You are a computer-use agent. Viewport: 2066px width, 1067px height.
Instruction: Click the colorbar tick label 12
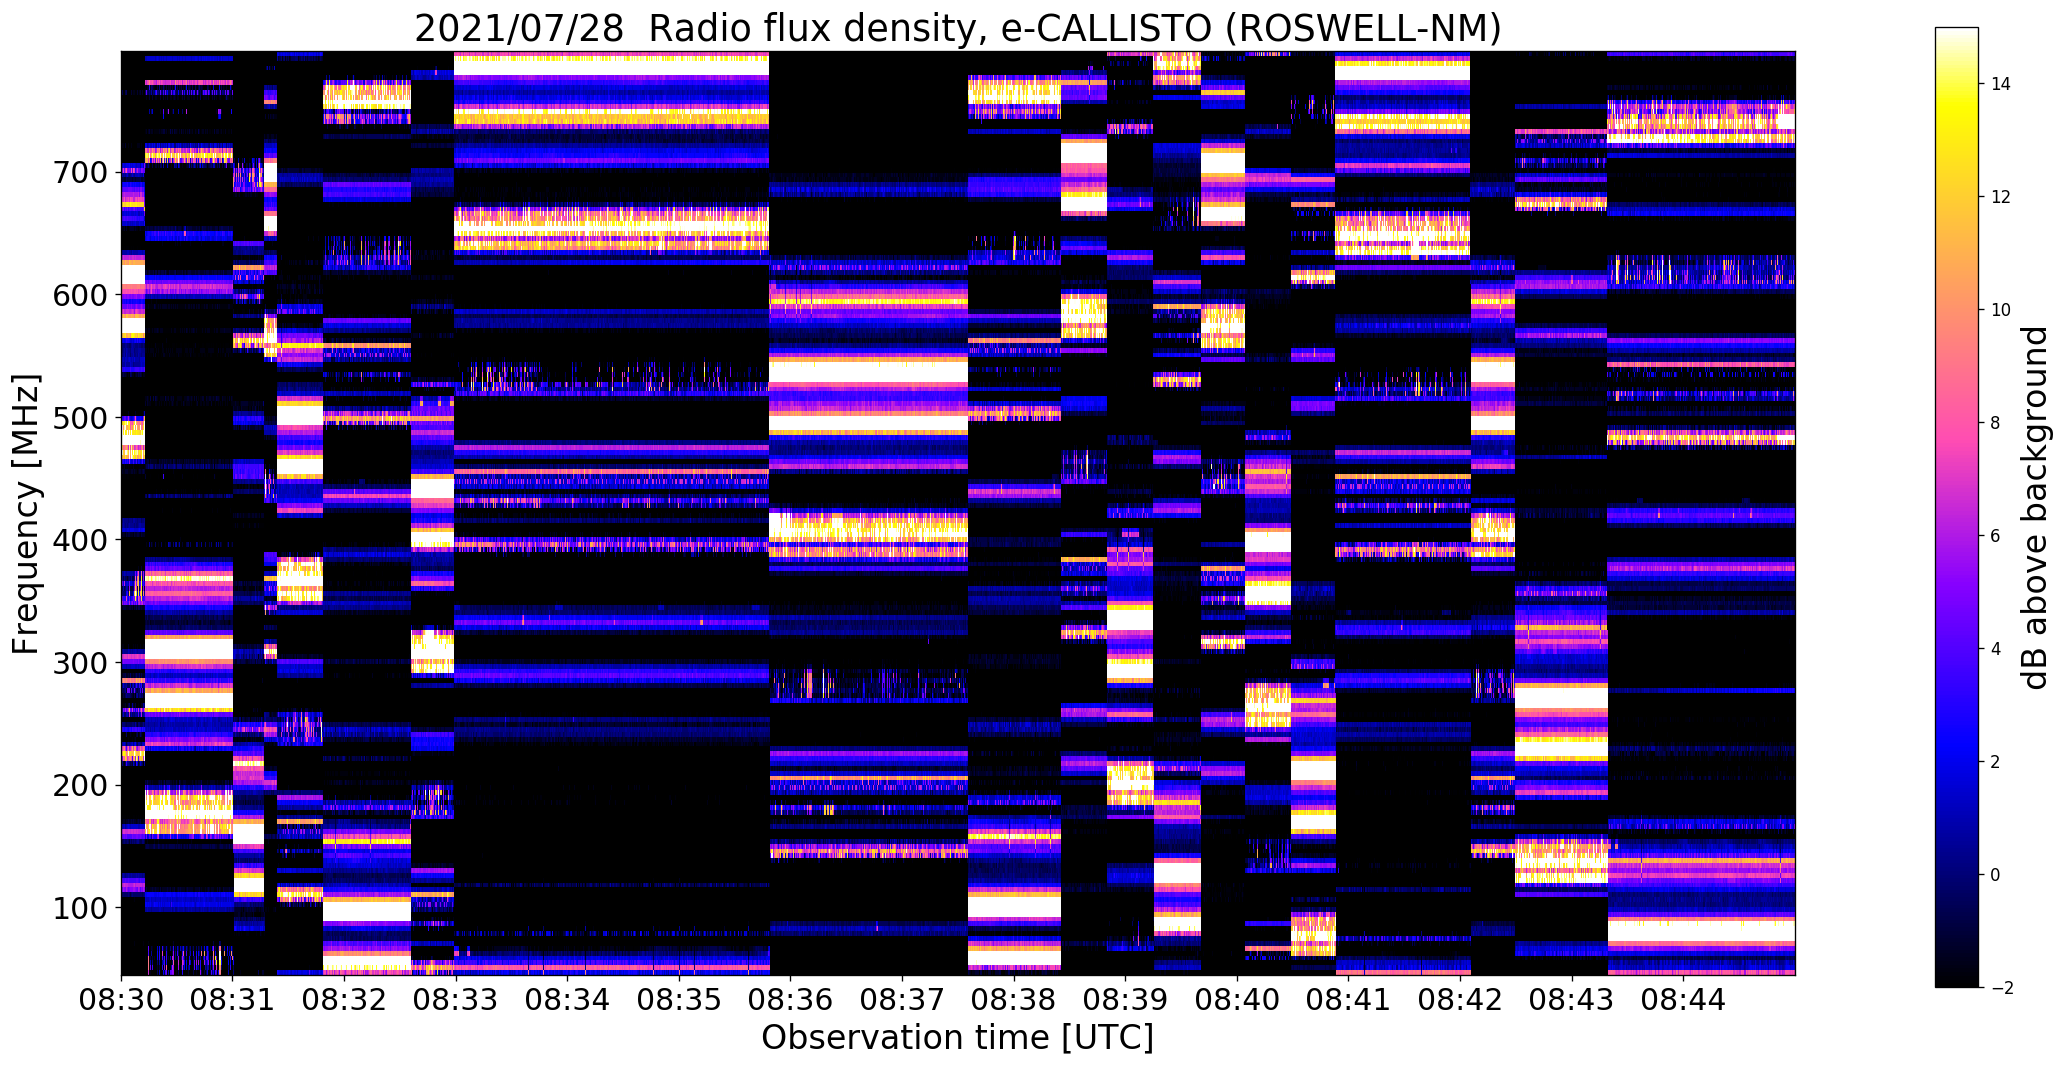point(2001,197)
